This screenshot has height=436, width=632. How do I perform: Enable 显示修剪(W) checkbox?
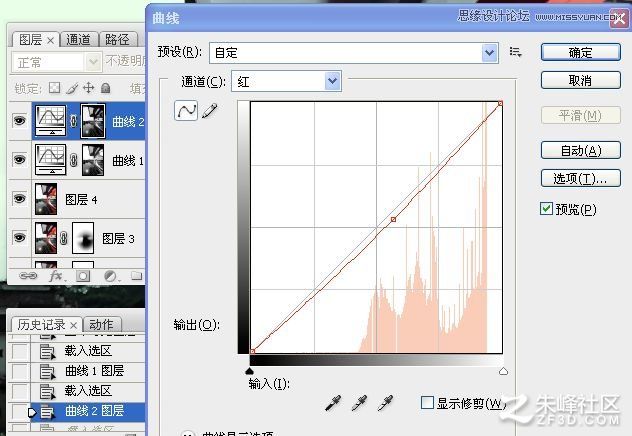click(x=427, y=403)
